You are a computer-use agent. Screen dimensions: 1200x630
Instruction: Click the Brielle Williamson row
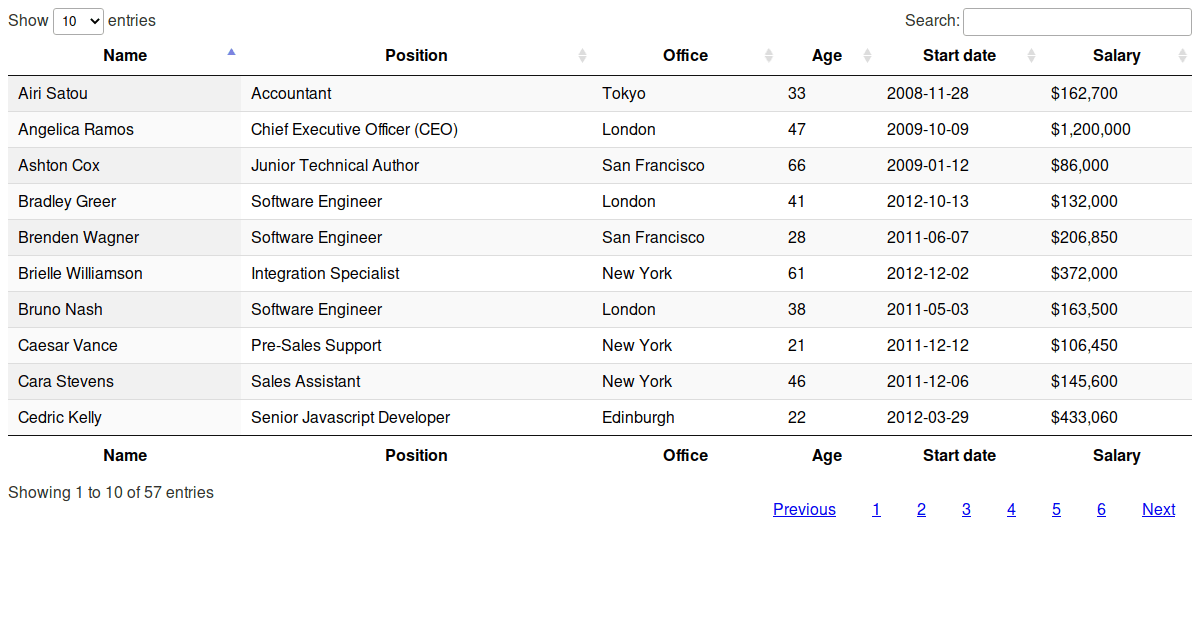[80, 274]
